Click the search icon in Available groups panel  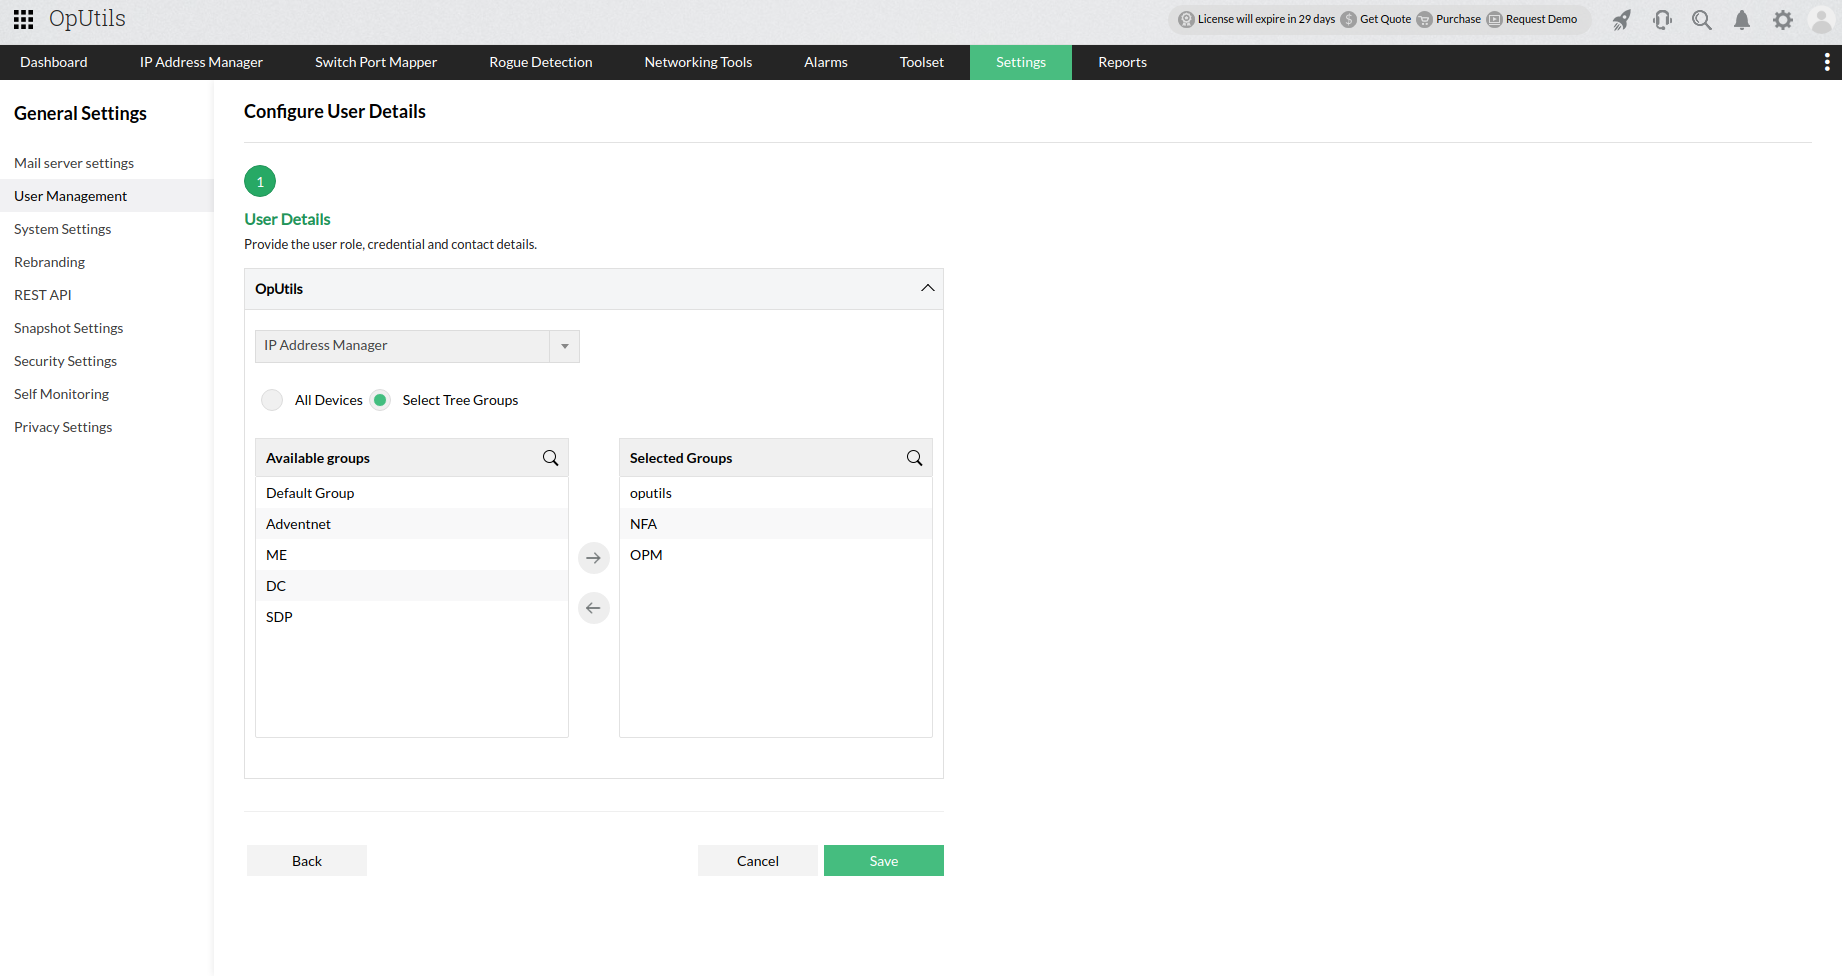click(550, 457)
